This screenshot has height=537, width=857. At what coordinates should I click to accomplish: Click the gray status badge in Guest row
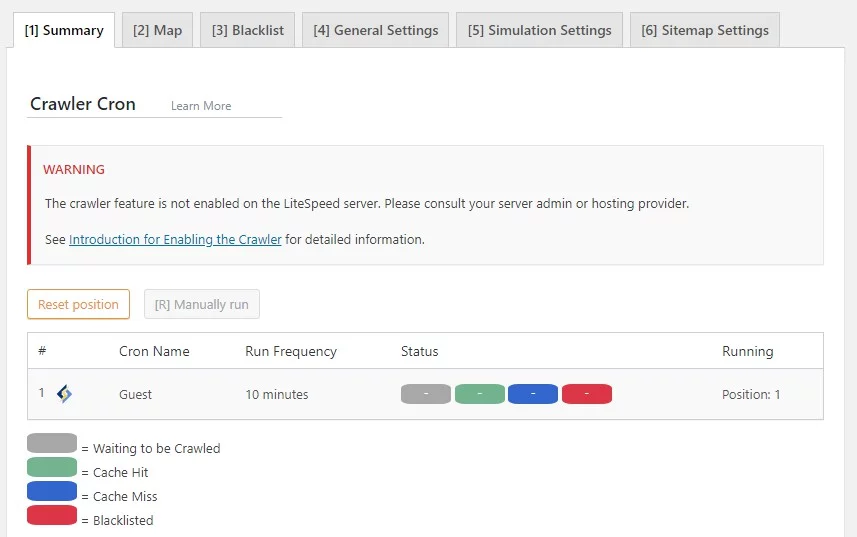point(426,394)
